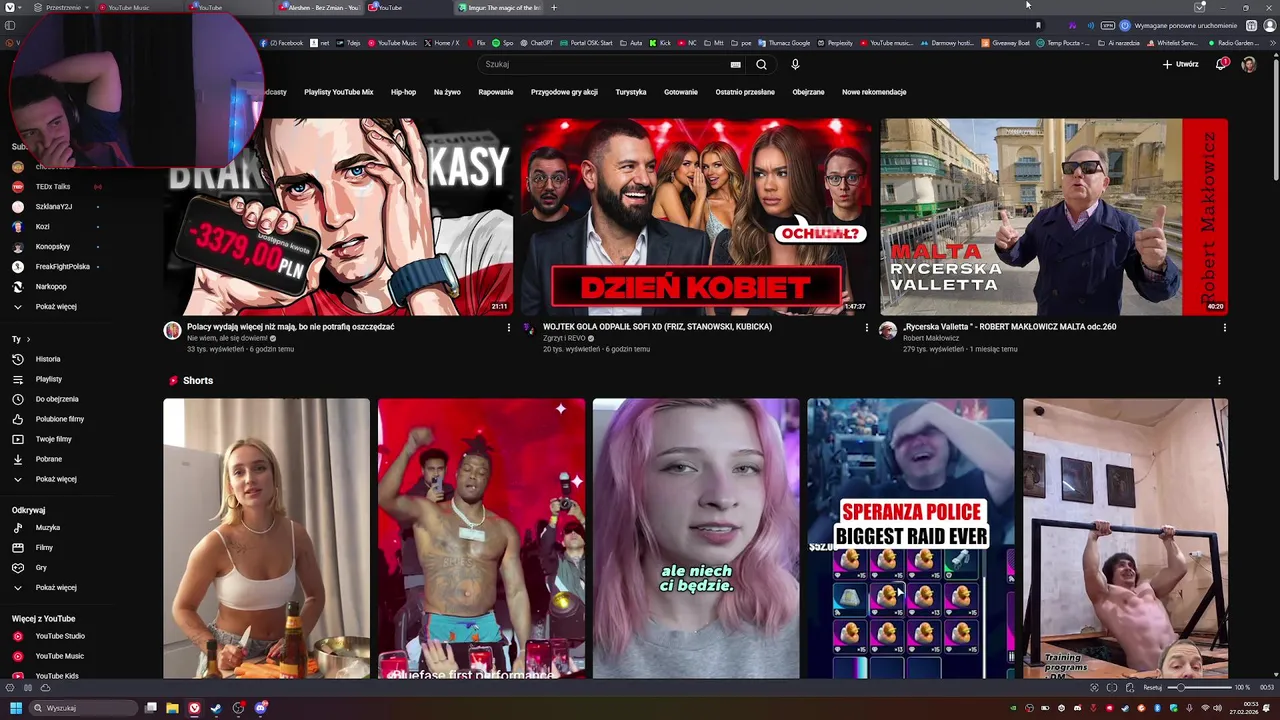
Task: Expand Pokaż więcej under subscriptions list
Action: coord(56,307)
